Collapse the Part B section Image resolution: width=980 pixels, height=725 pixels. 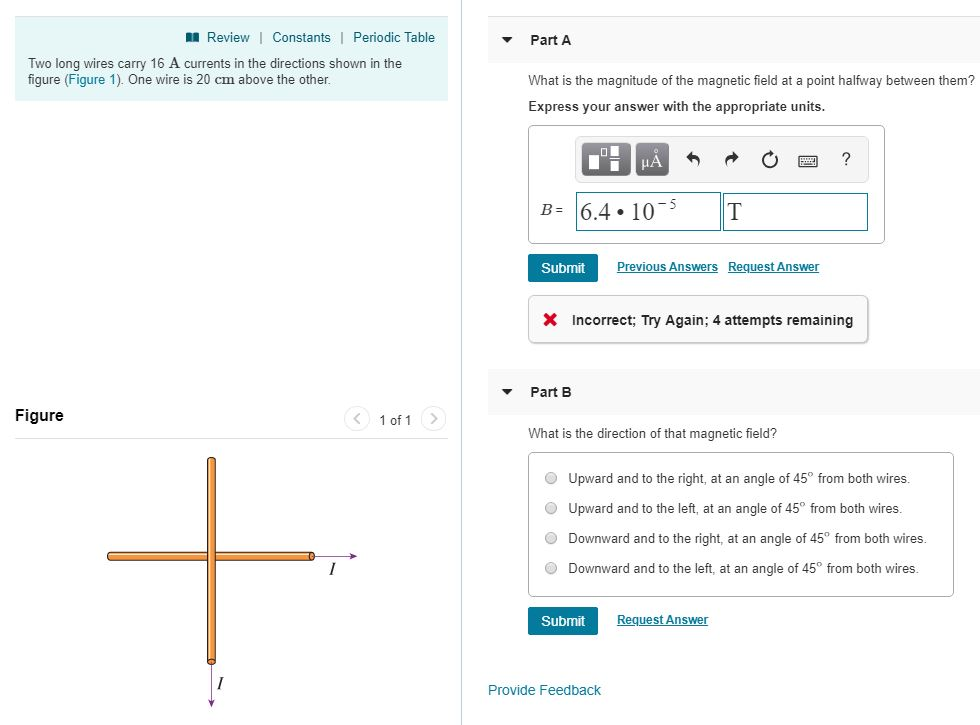506,392
